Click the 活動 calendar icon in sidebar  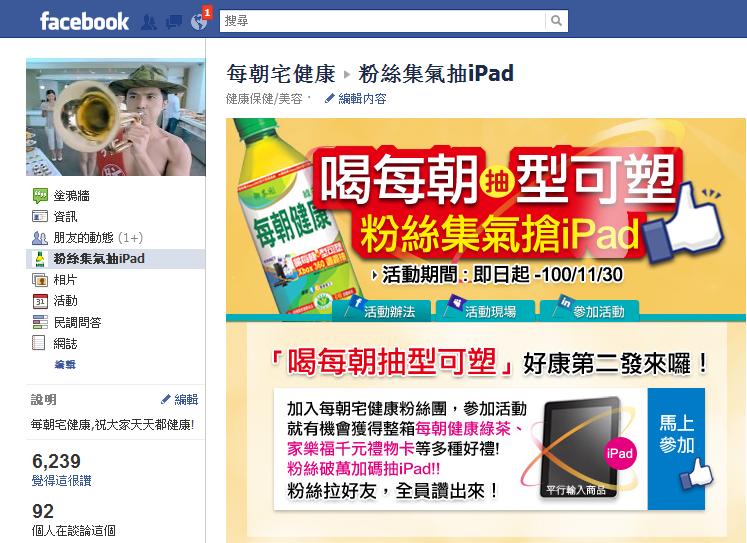pyautogui.click(x=40, y=301)
